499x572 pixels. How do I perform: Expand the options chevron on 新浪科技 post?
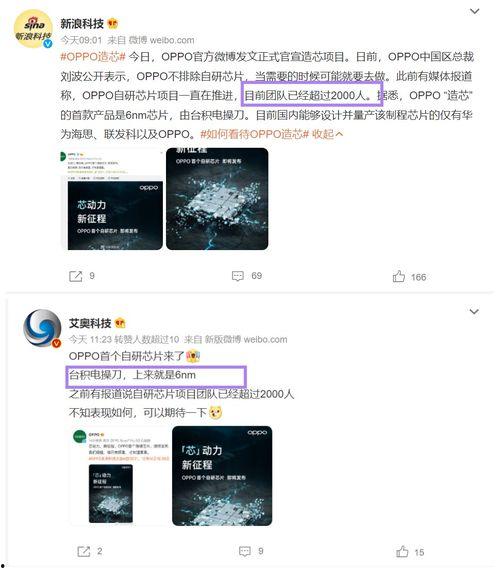point(474,11)
